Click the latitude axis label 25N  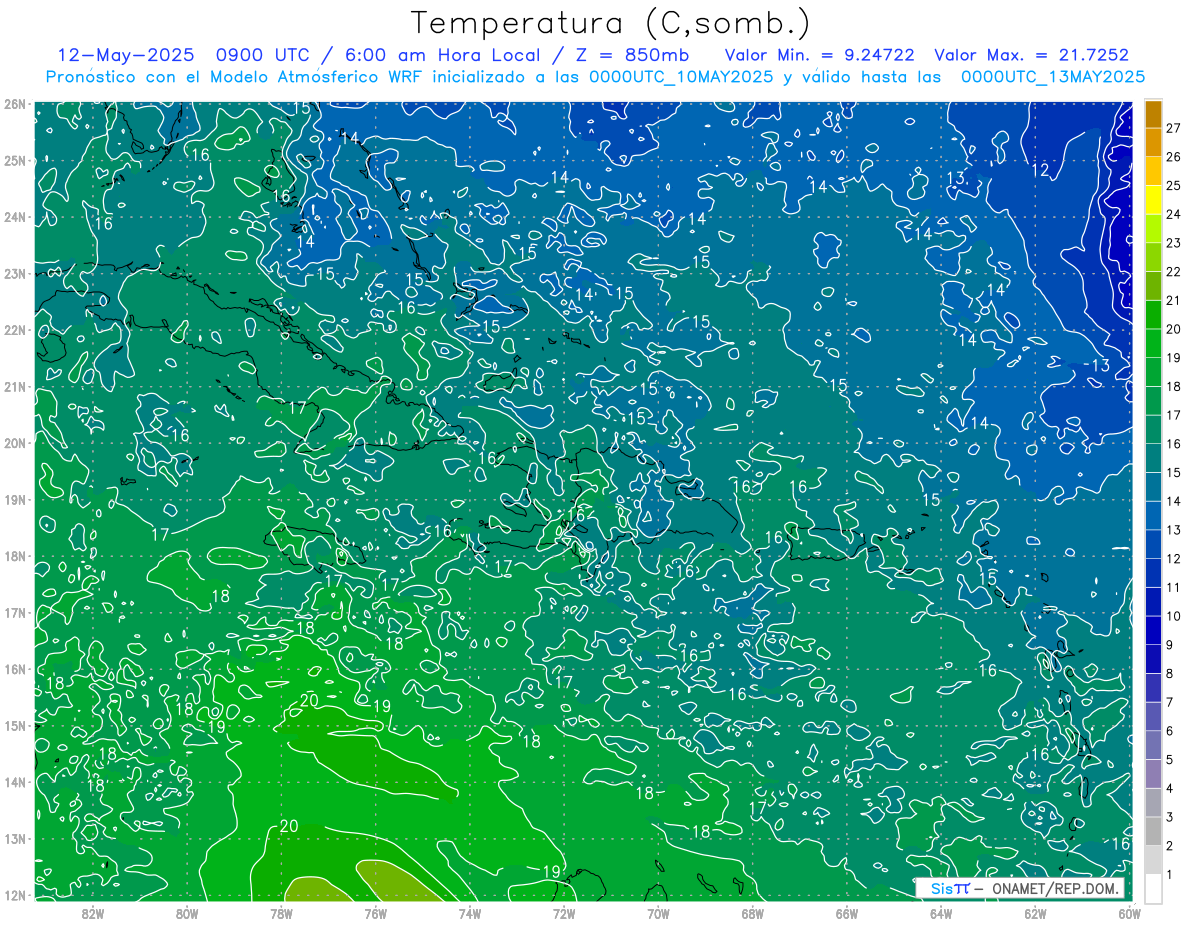click(x=15, y=161)
